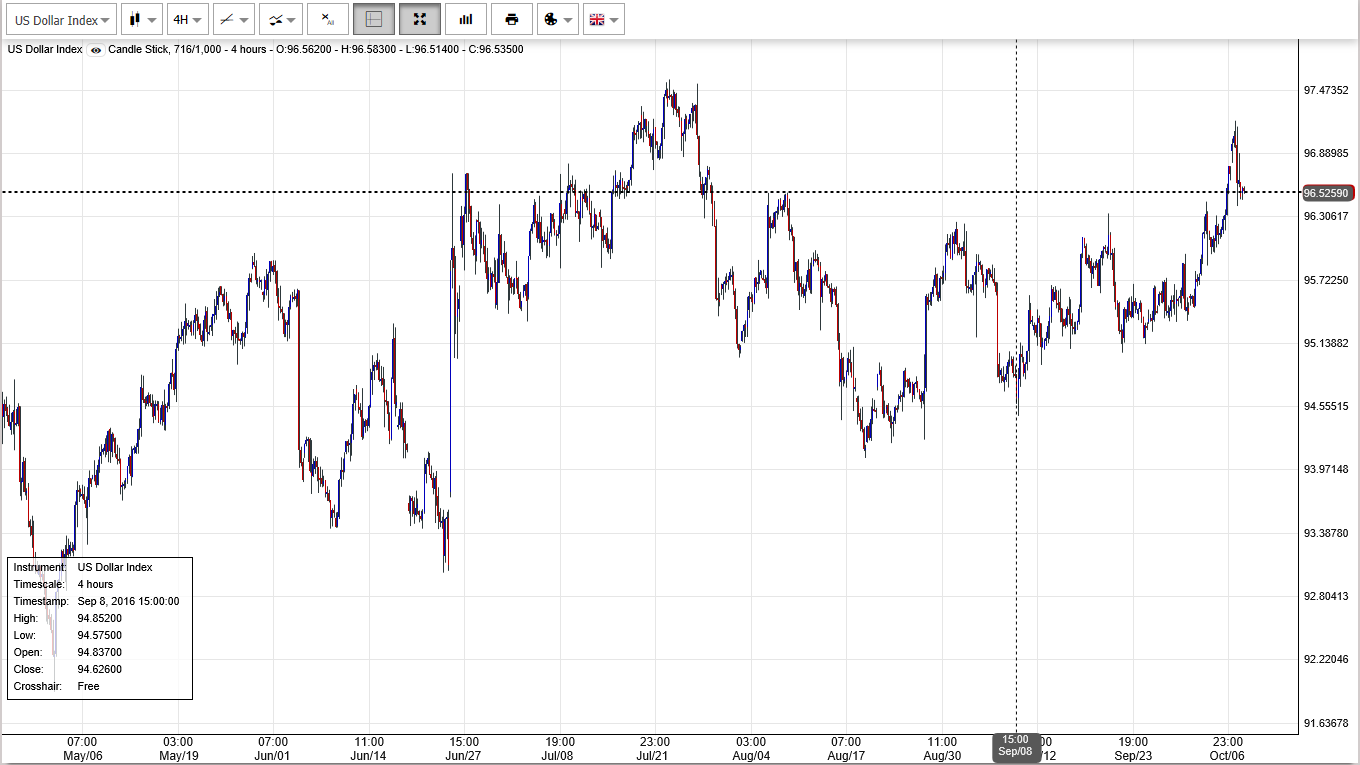This screenshot has width=1360, height=765.
Task: Click the 91.63678 price axis label
Action: [1326, 722]
